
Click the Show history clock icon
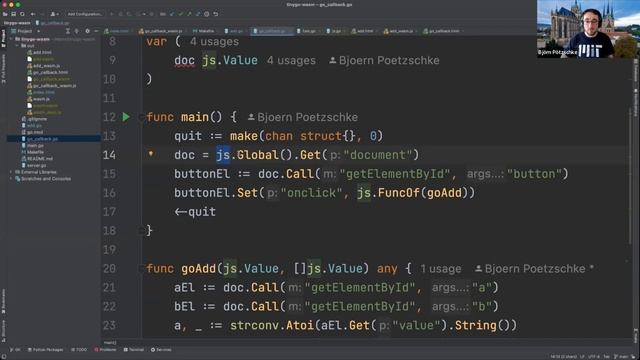pyautogui.click(x=207, y=14)
